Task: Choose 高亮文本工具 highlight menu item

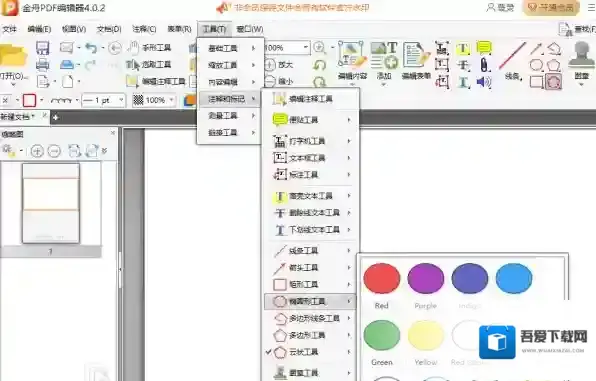Action: pyautogui.click(x=309, y=196)
